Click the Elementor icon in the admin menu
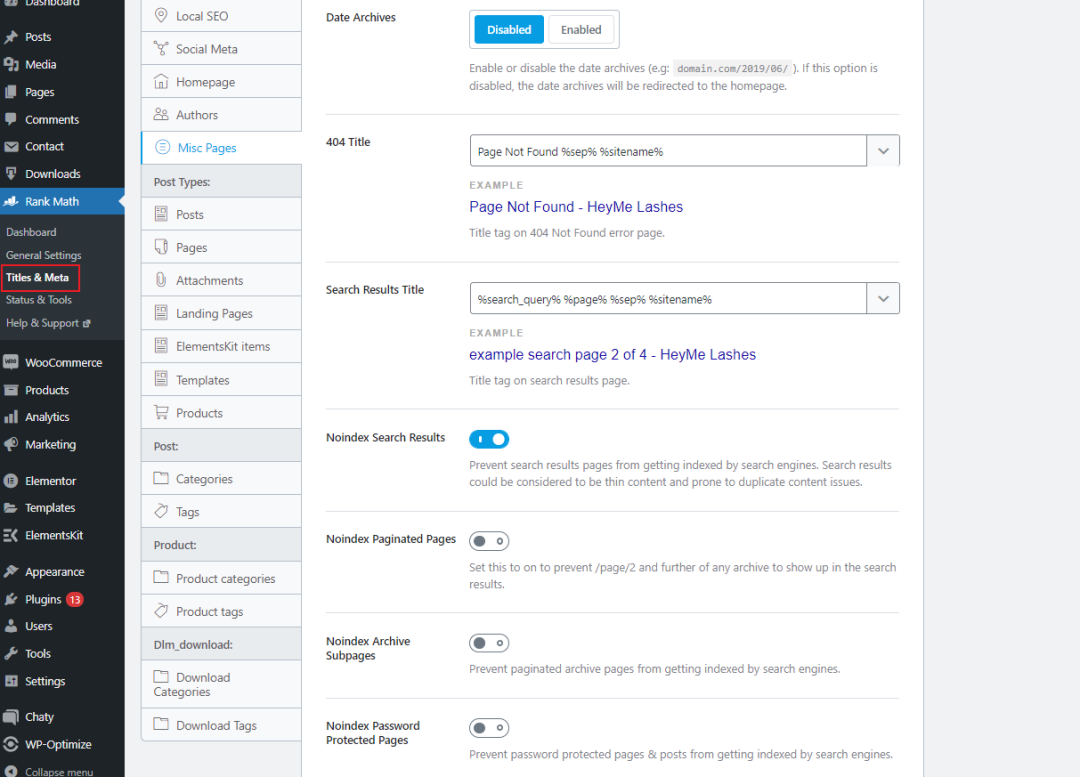This screenshot has height=777, width=1080. coord(11,481)
